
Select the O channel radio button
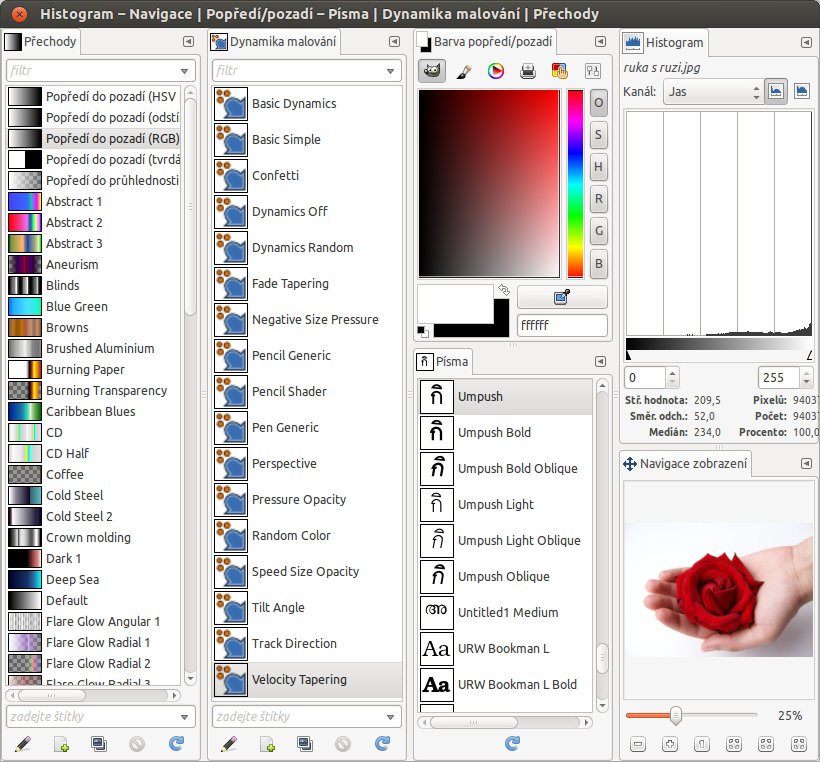pyautogui.click(x=598, y=102)
